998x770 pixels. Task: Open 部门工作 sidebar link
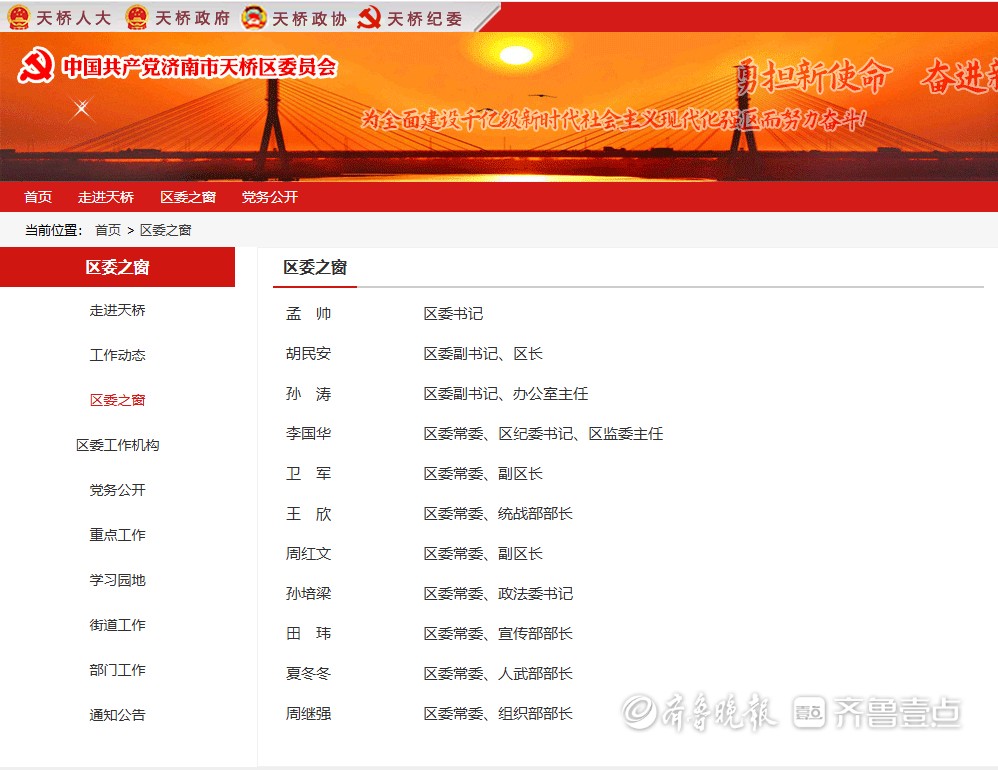pos(118,670)
